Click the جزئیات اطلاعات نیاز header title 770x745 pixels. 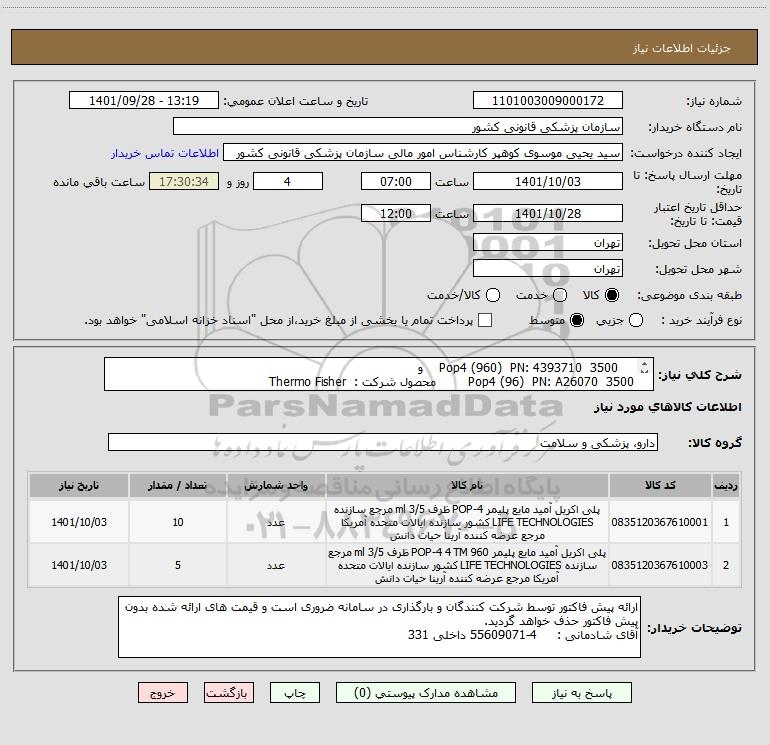(x=682, y=48)
